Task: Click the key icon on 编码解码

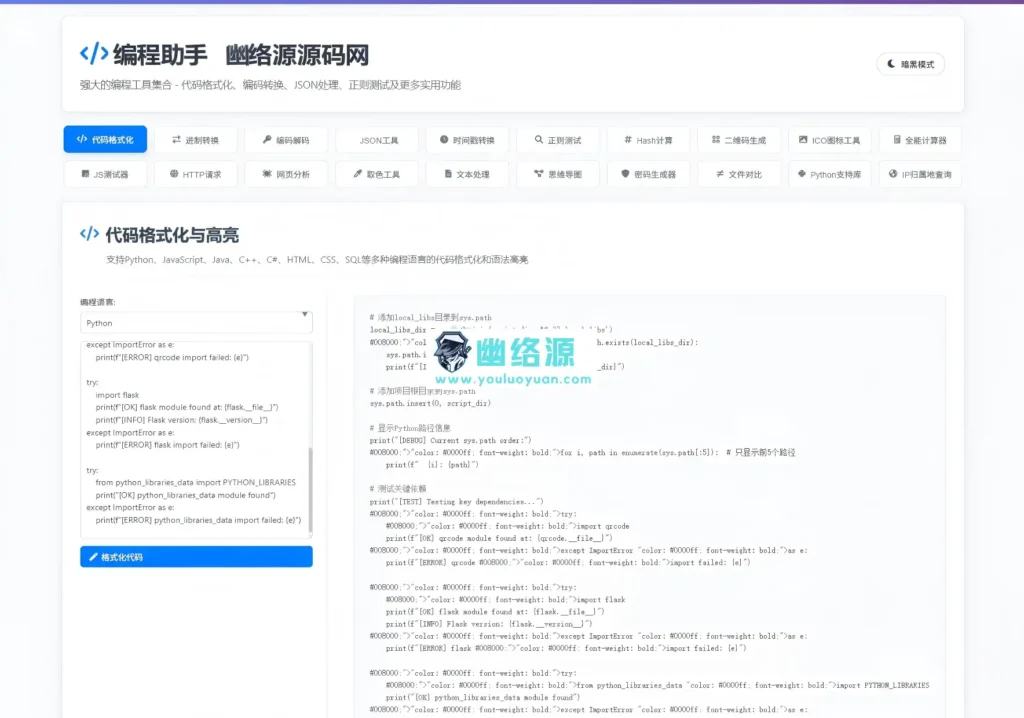Action: pyautogui.click(x=267, y=140)
